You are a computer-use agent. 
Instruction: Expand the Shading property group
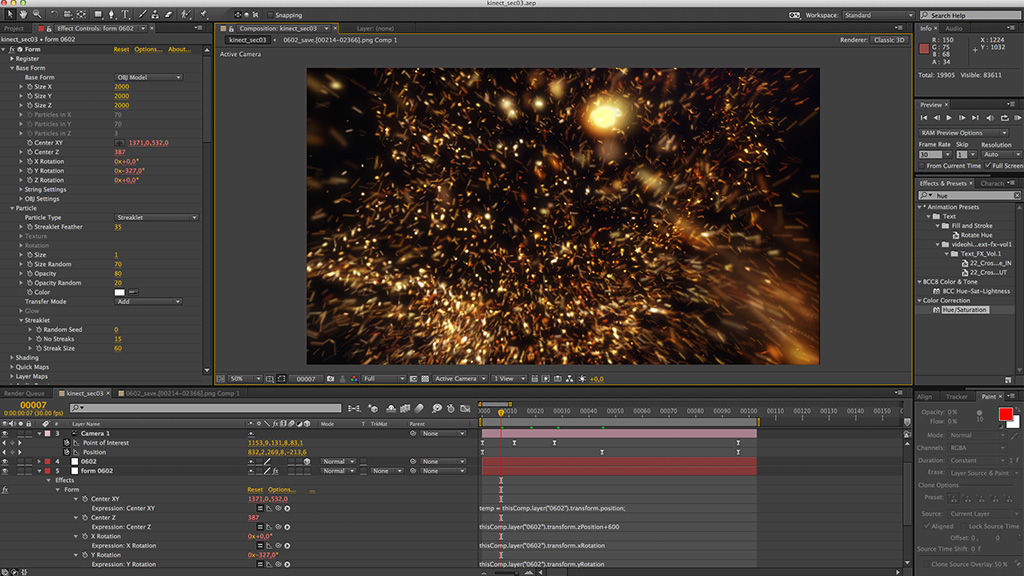(12, 358)
